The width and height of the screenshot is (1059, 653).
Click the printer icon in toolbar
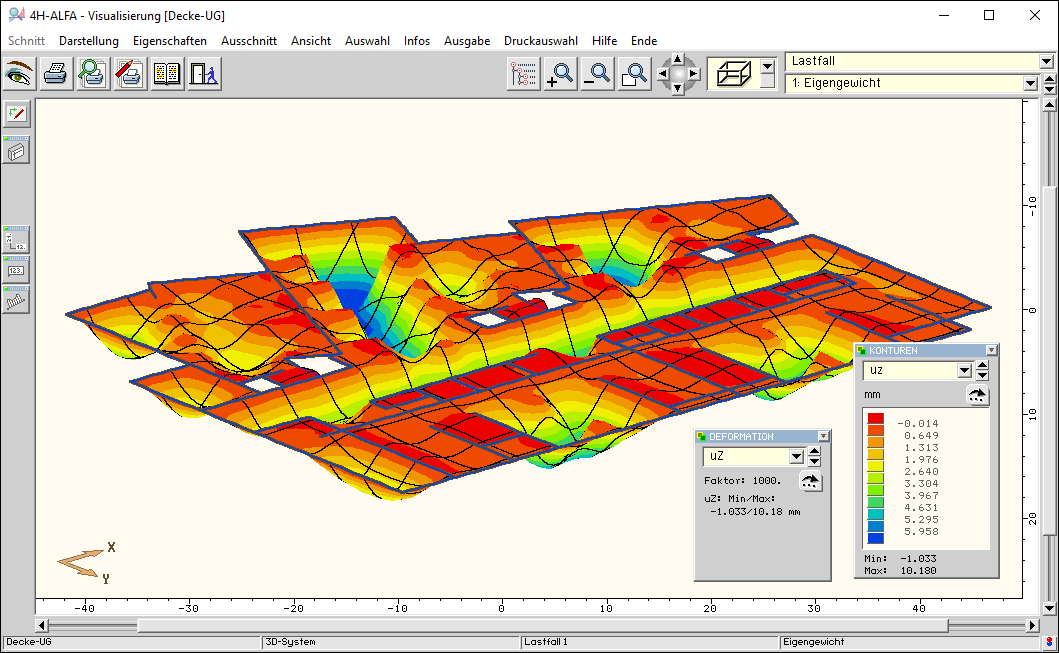[x=56, y=74]
